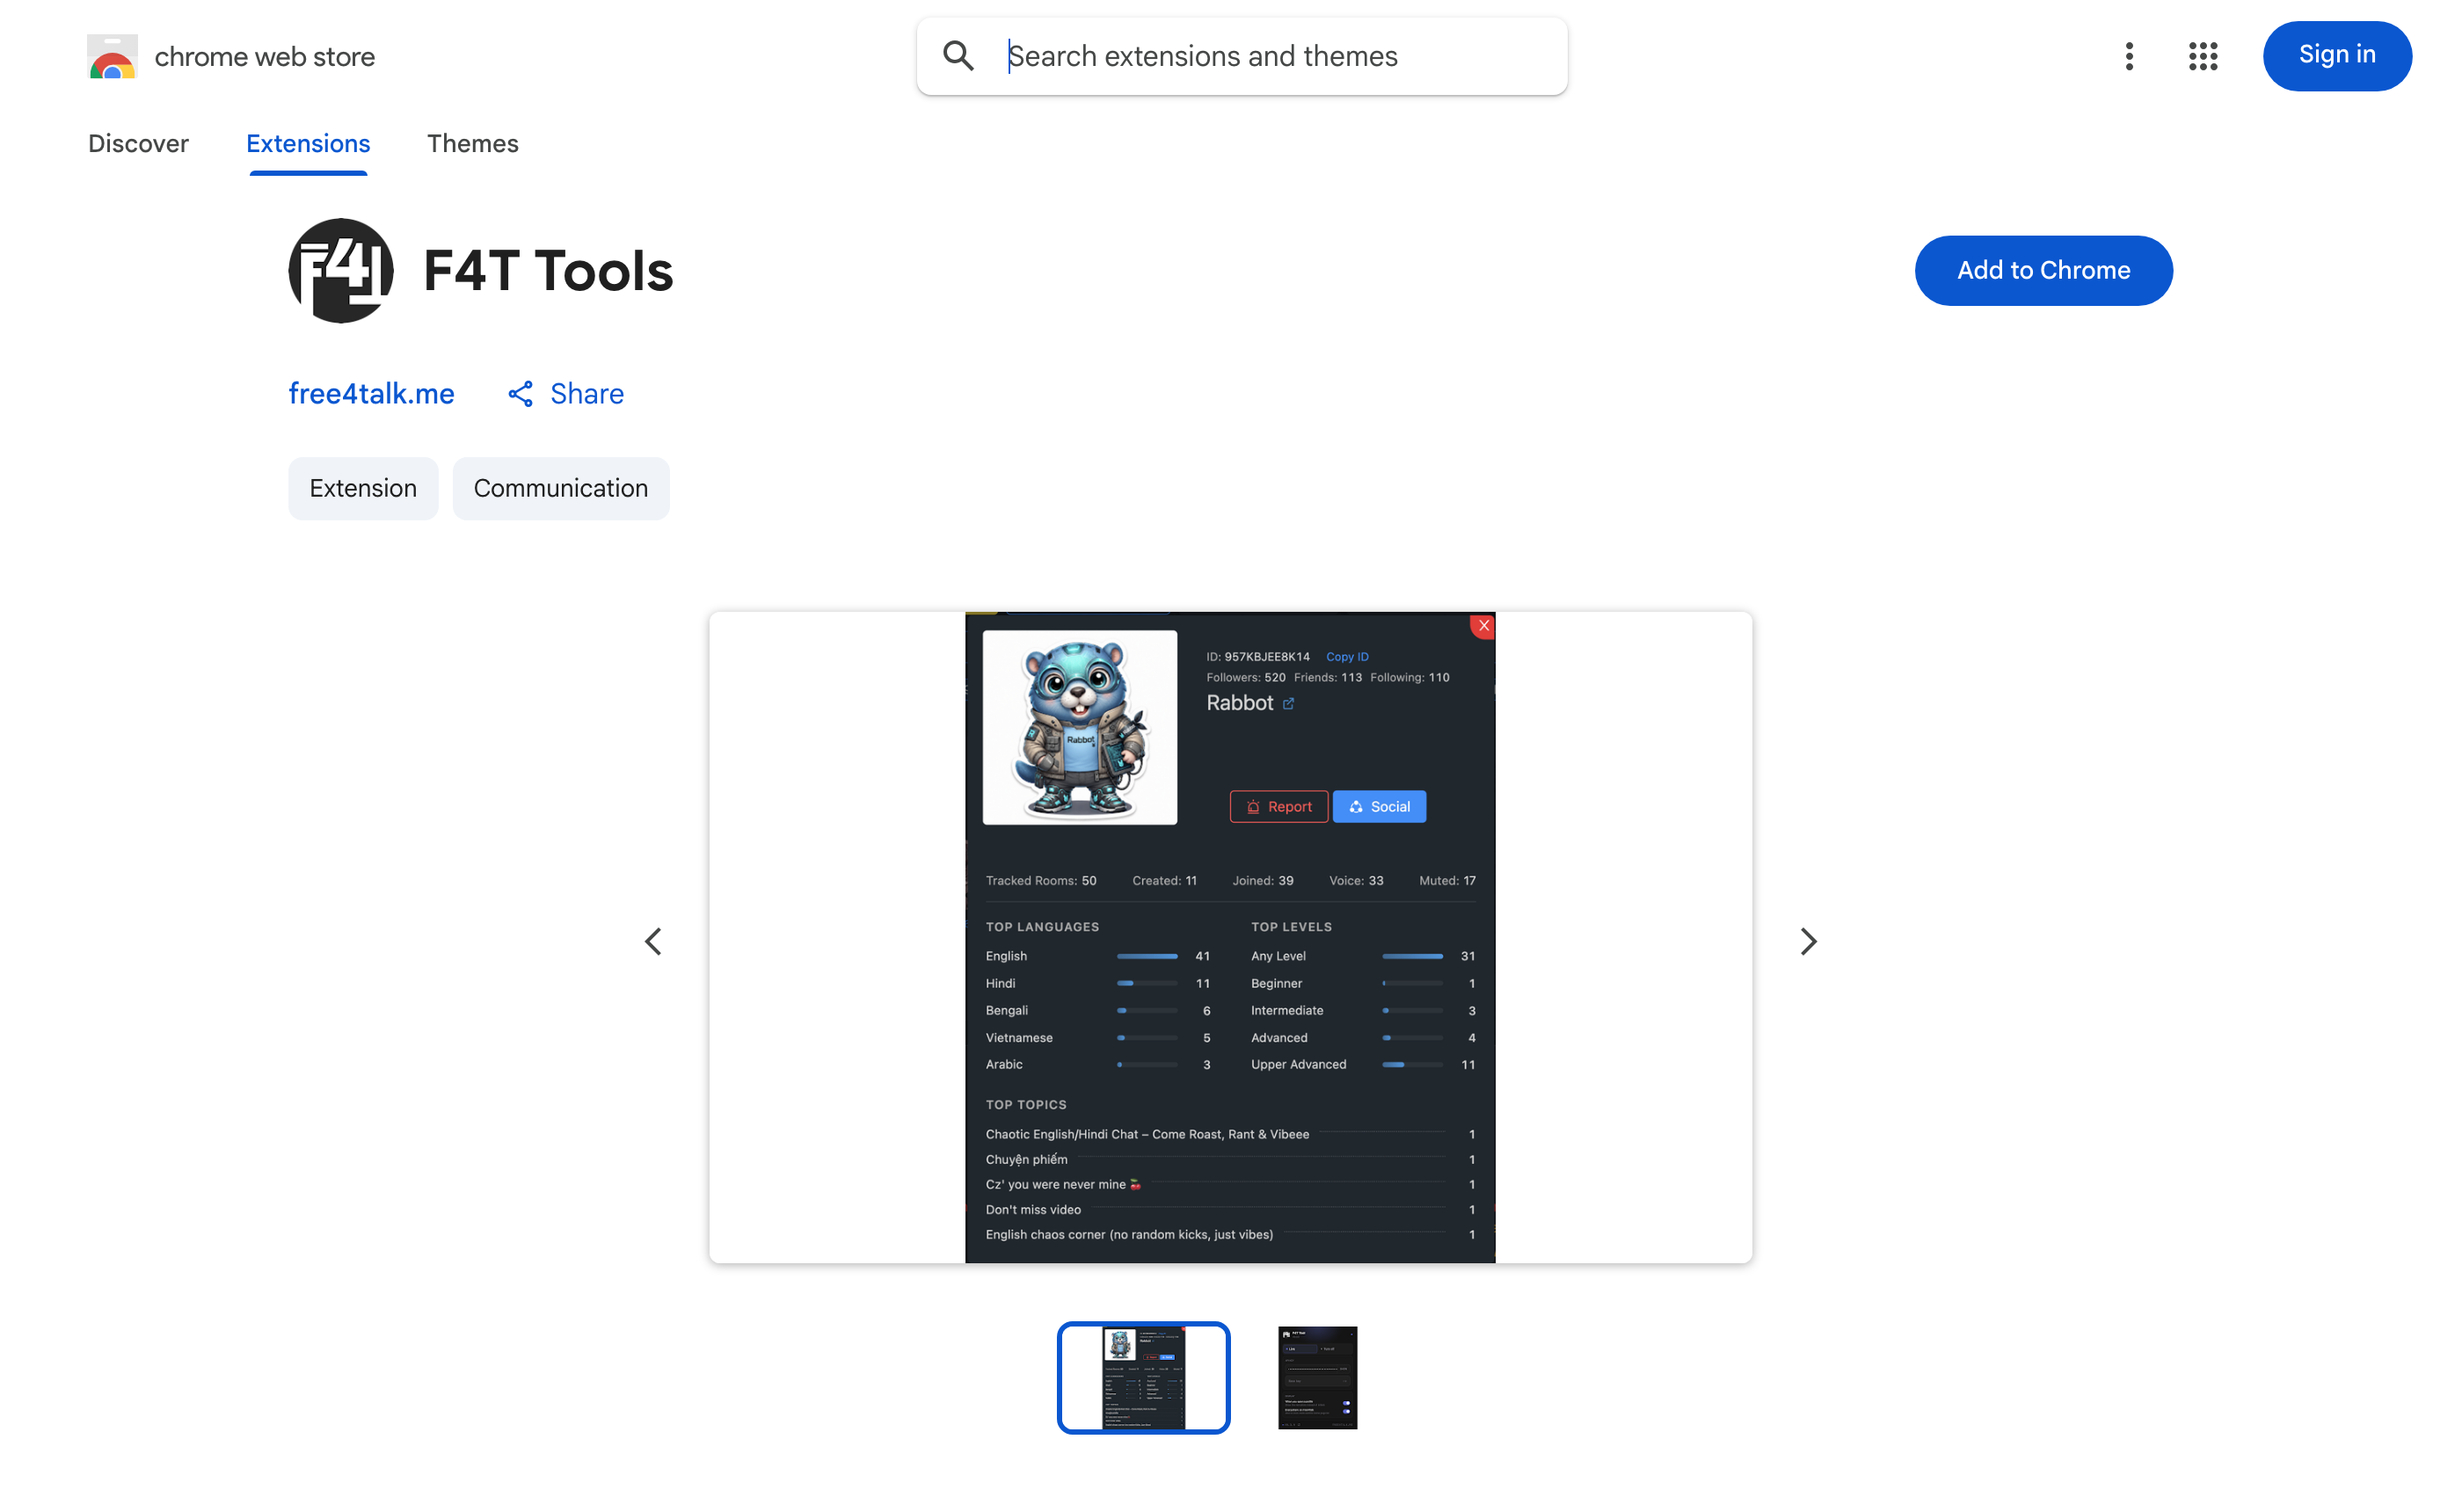Open the three-dot more options menu

(x=2129, y=56)
